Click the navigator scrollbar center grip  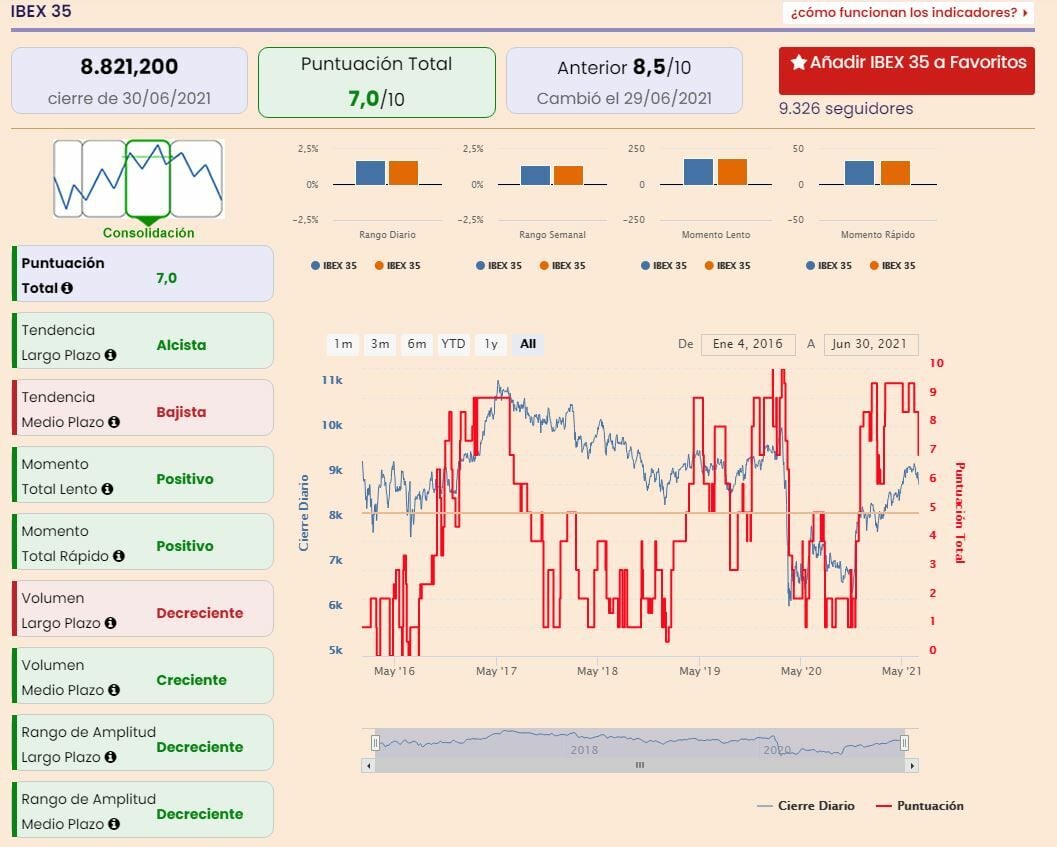pos(640,765)
